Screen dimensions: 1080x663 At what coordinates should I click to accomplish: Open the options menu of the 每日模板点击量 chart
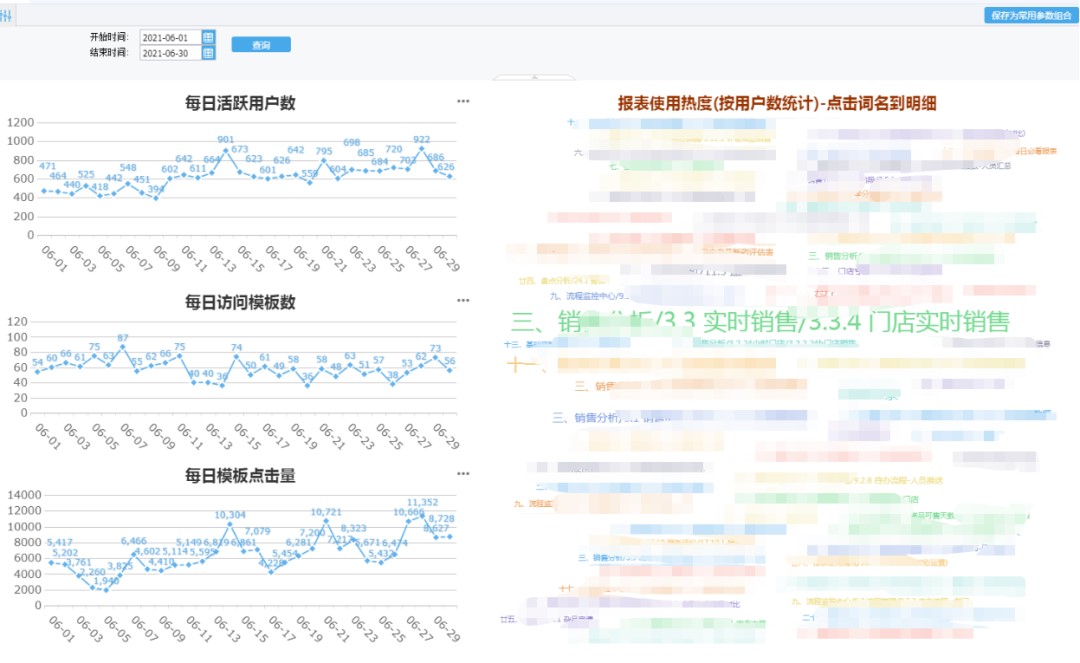pos(463,472)
